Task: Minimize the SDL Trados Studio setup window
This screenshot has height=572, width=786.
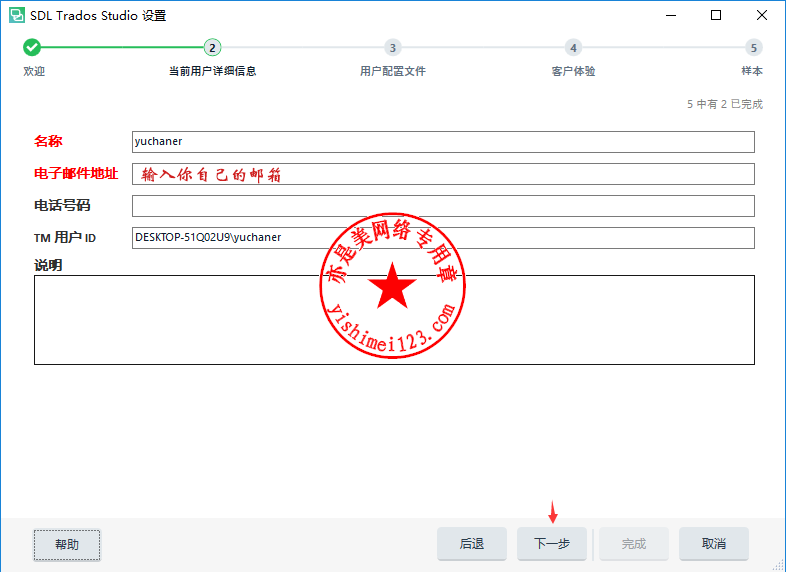Action: [x=671, y=15]
